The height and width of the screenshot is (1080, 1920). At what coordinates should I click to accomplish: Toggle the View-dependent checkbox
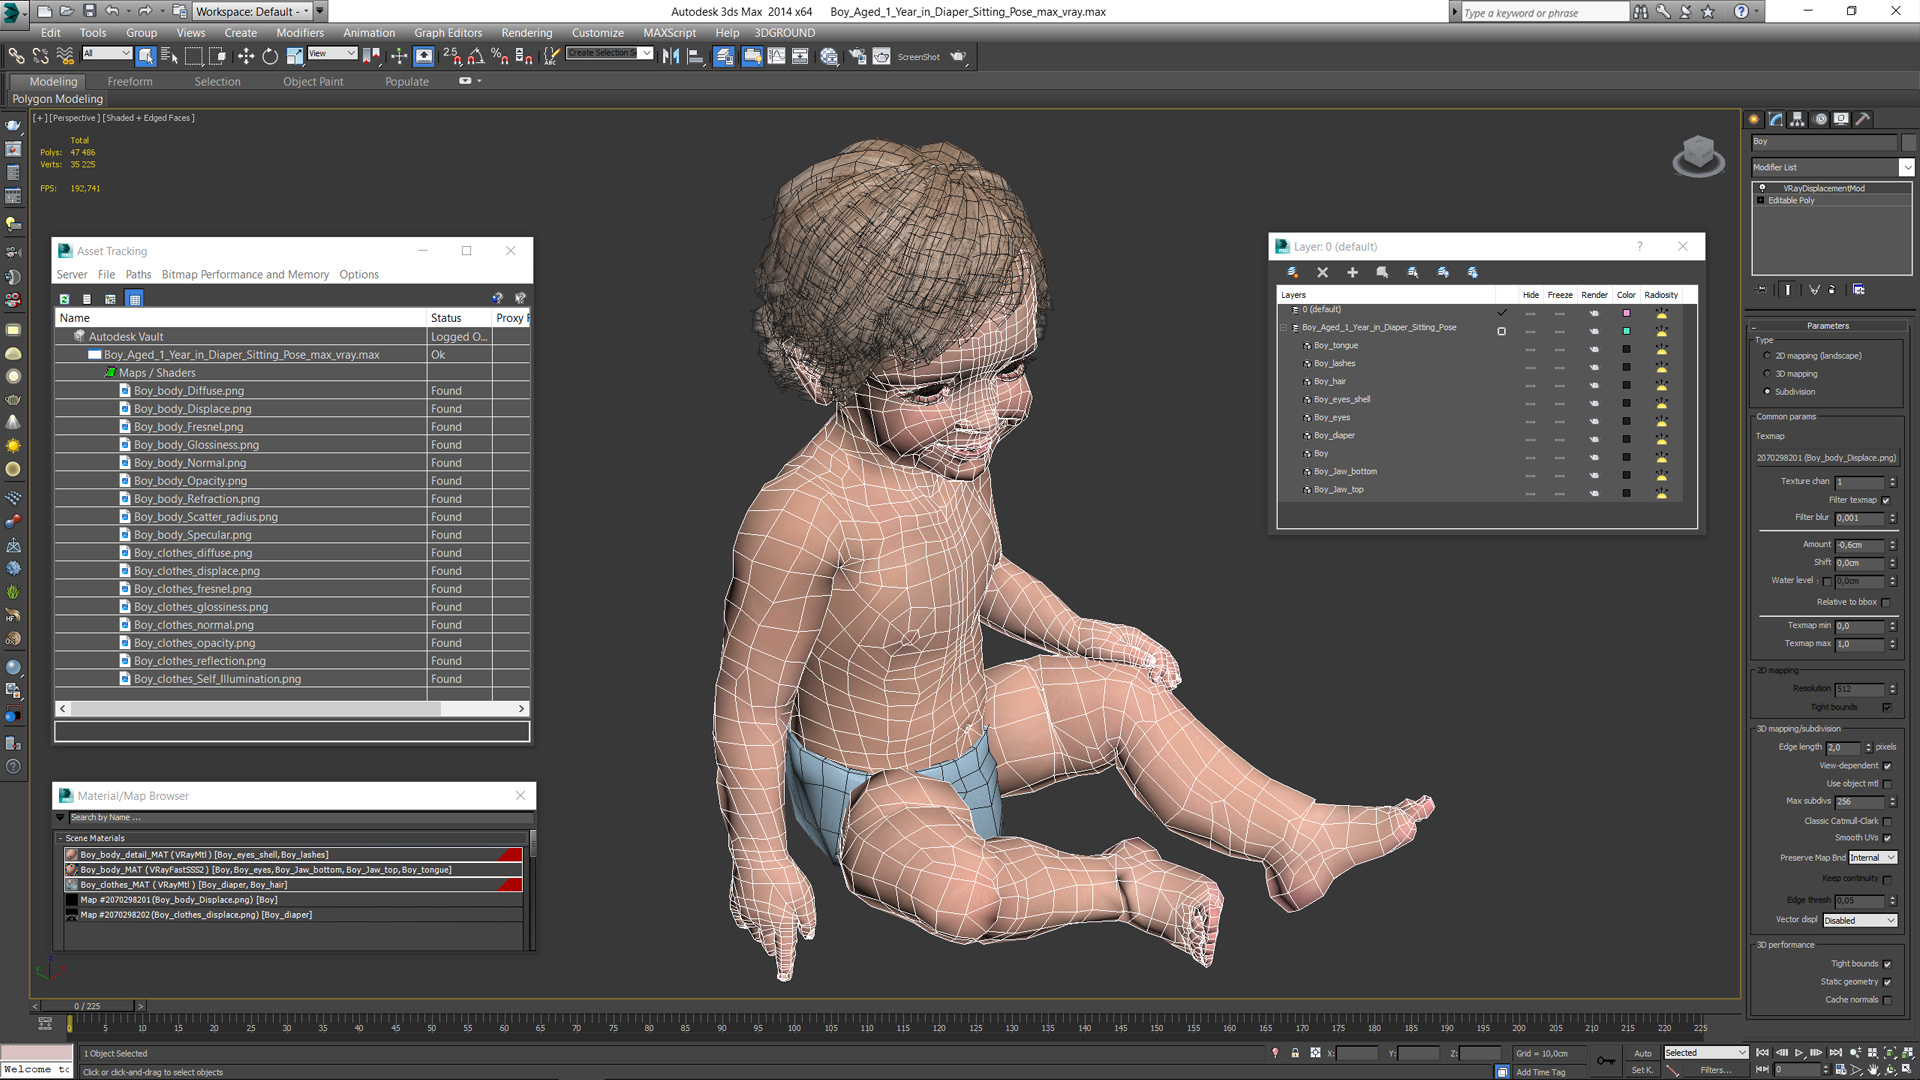(1887, 766)
